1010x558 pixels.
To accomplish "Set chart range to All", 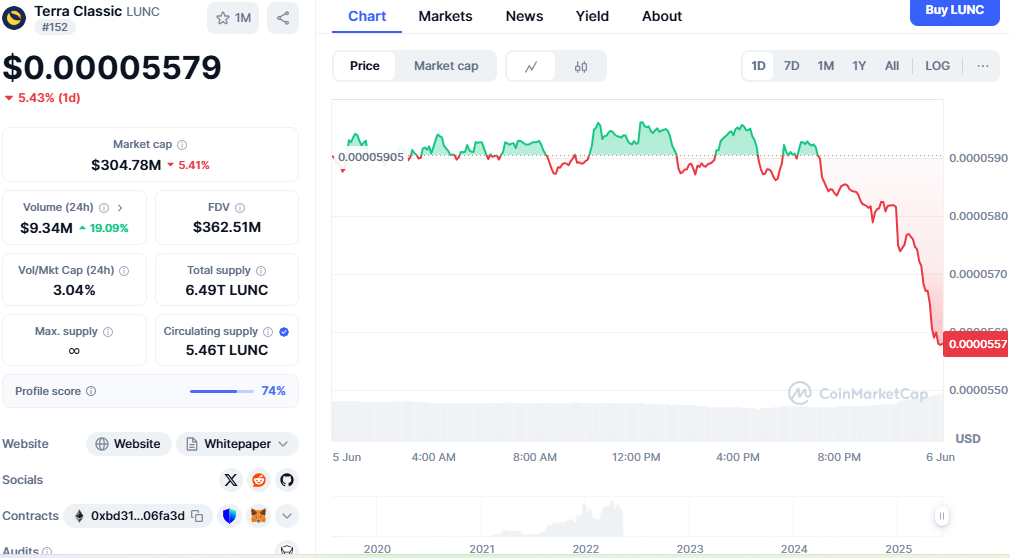I will click(x=892, y=66).
